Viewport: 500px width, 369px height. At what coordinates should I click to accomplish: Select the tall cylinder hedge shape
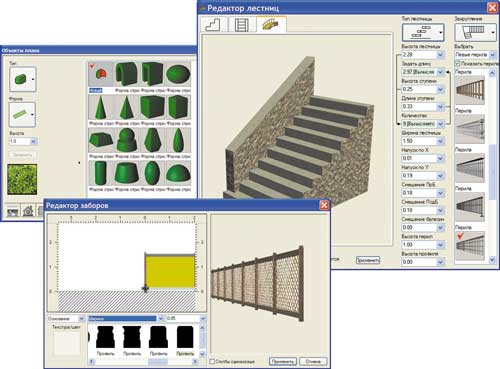pyautogui.click(x=101, y=173)
